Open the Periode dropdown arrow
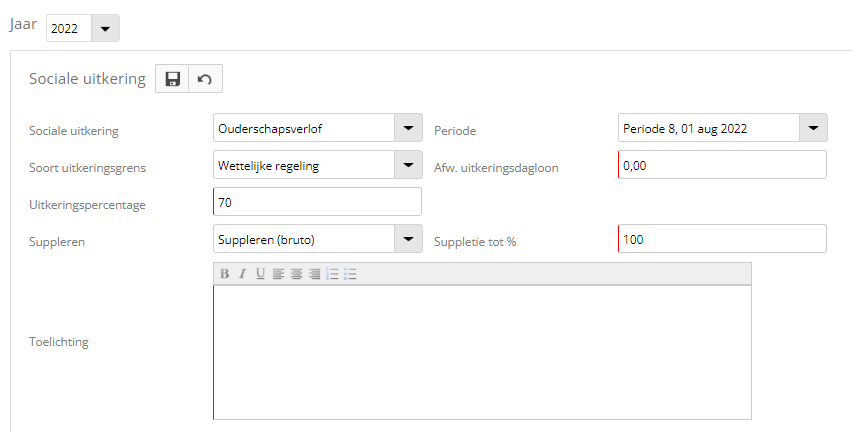 813,128
